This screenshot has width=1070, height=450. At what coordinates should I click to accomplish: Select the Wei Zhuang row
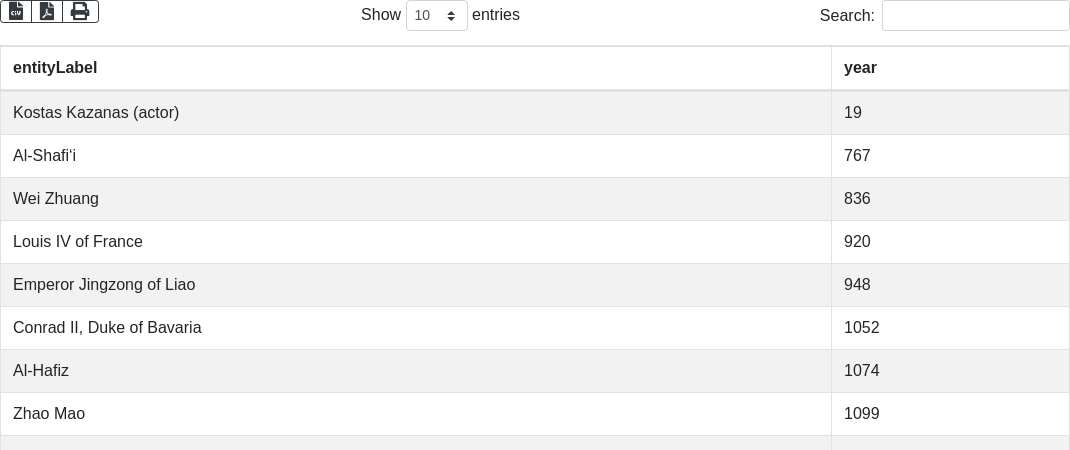56,199
